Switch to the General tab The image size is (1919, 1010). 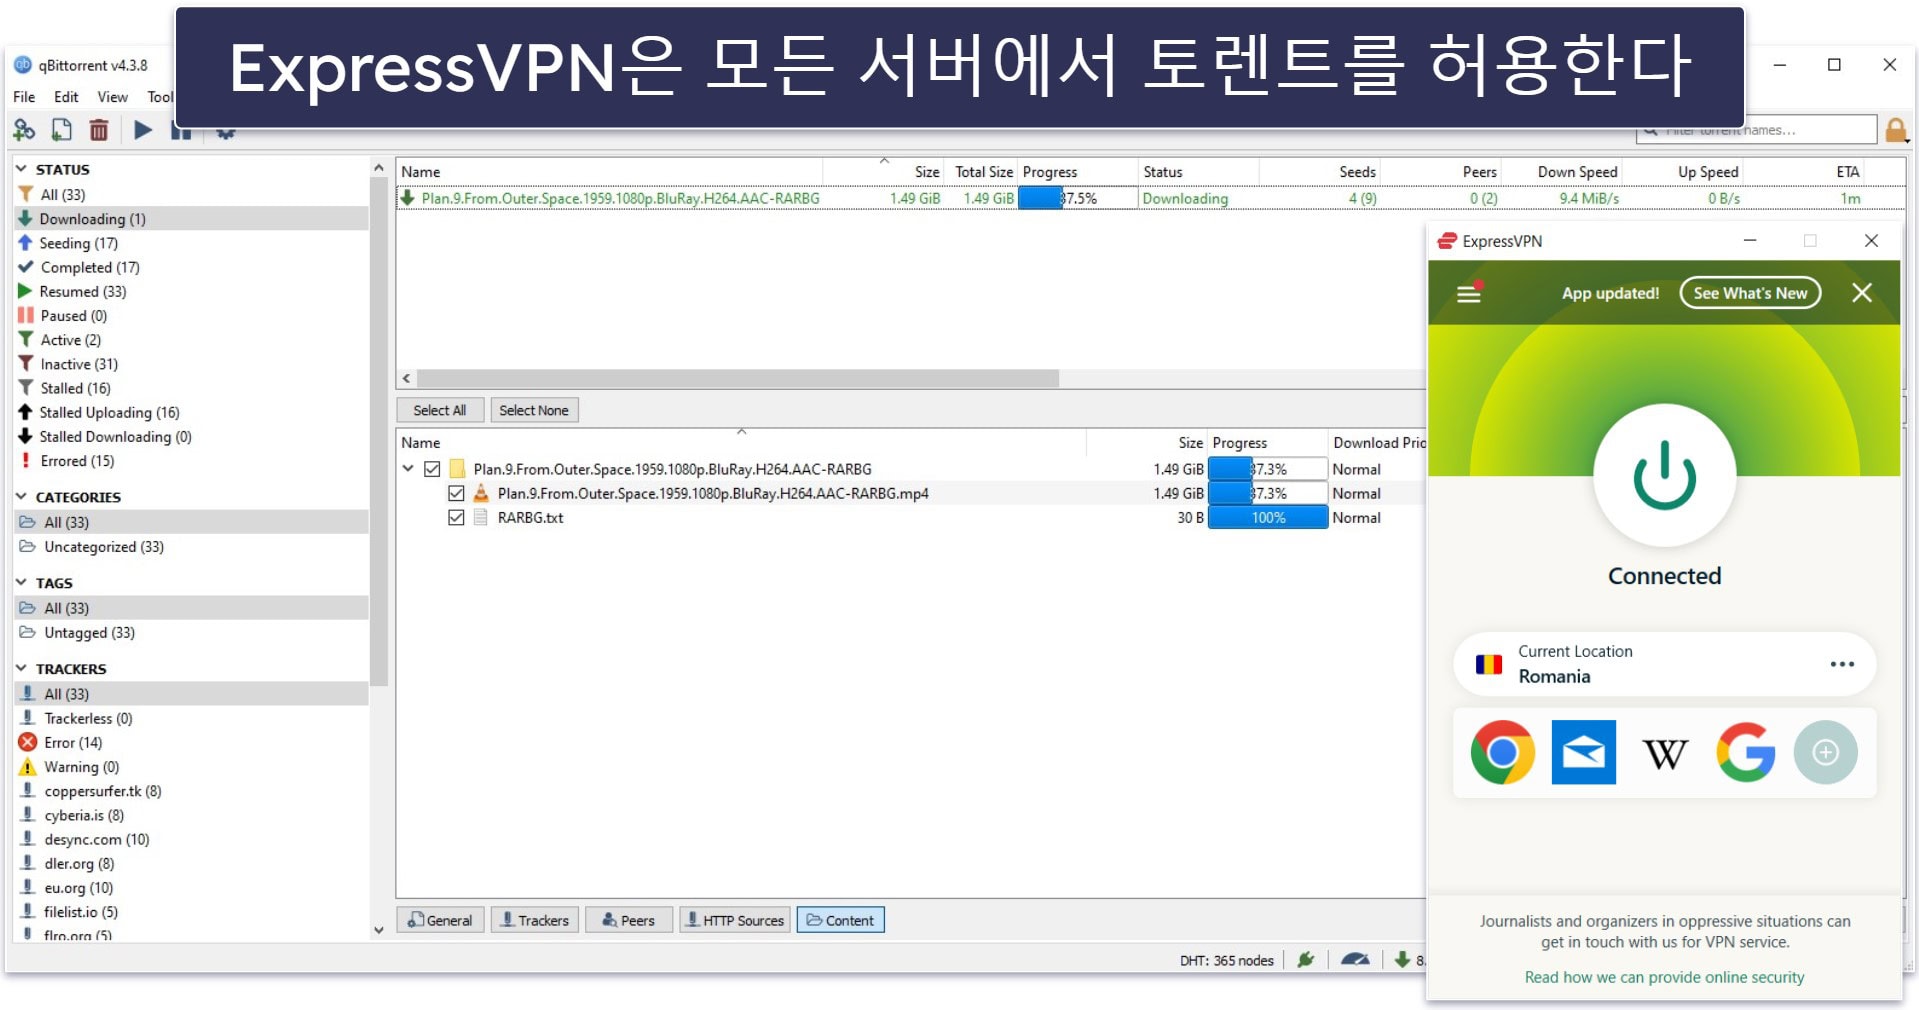point(441,920)
